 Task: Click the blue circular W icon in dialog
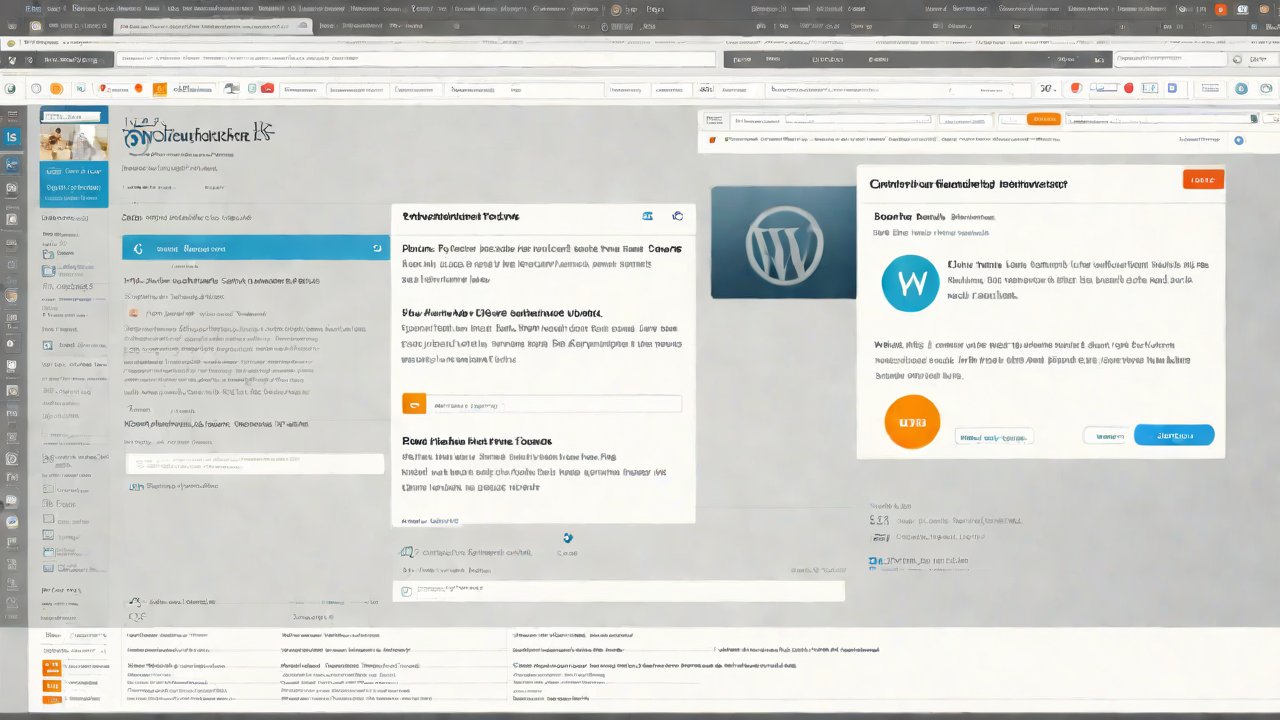pyautogui.click(x=911, y=282)
